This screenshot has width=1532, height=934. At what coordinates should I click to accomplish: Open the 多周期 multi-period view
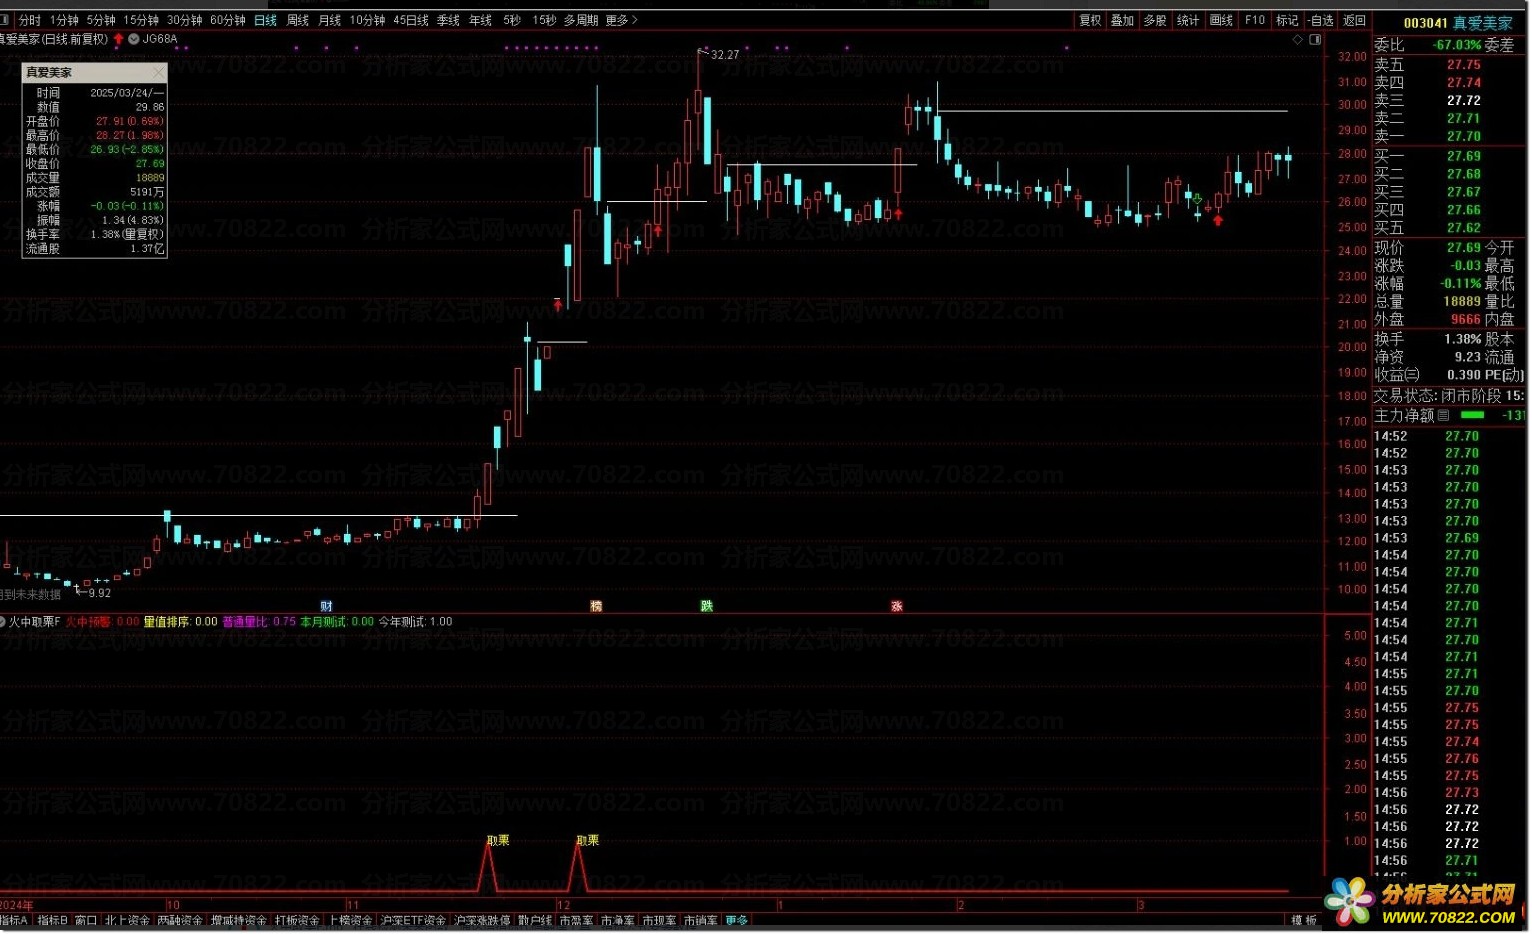pyautogui.click(x=581, y=20)
